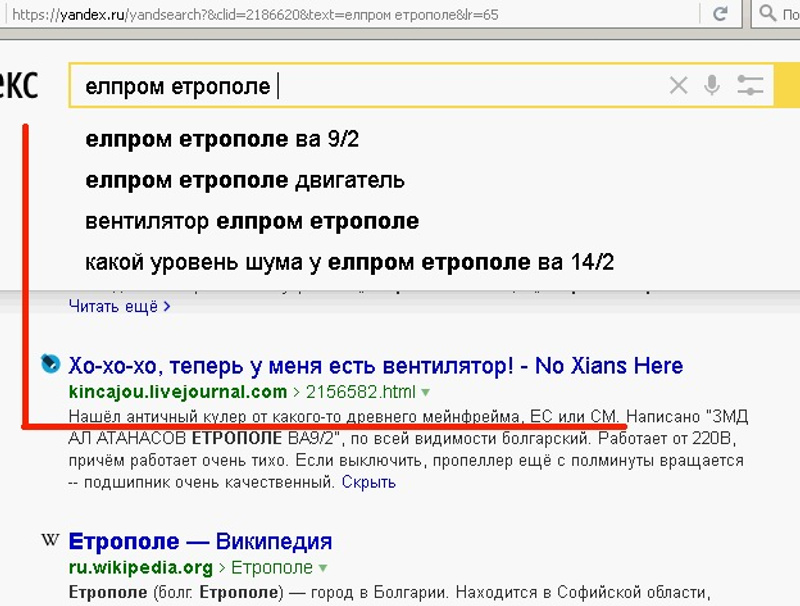Click the kincajou.livejournal.com domain link

tap(178, 391)
